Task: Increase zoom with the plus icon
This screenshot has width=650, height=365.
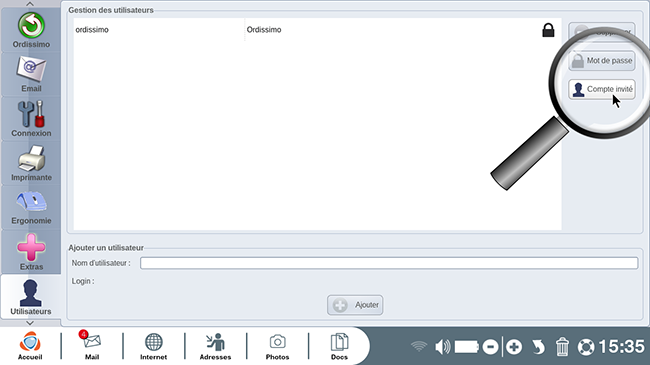Action: coord(514,347)
